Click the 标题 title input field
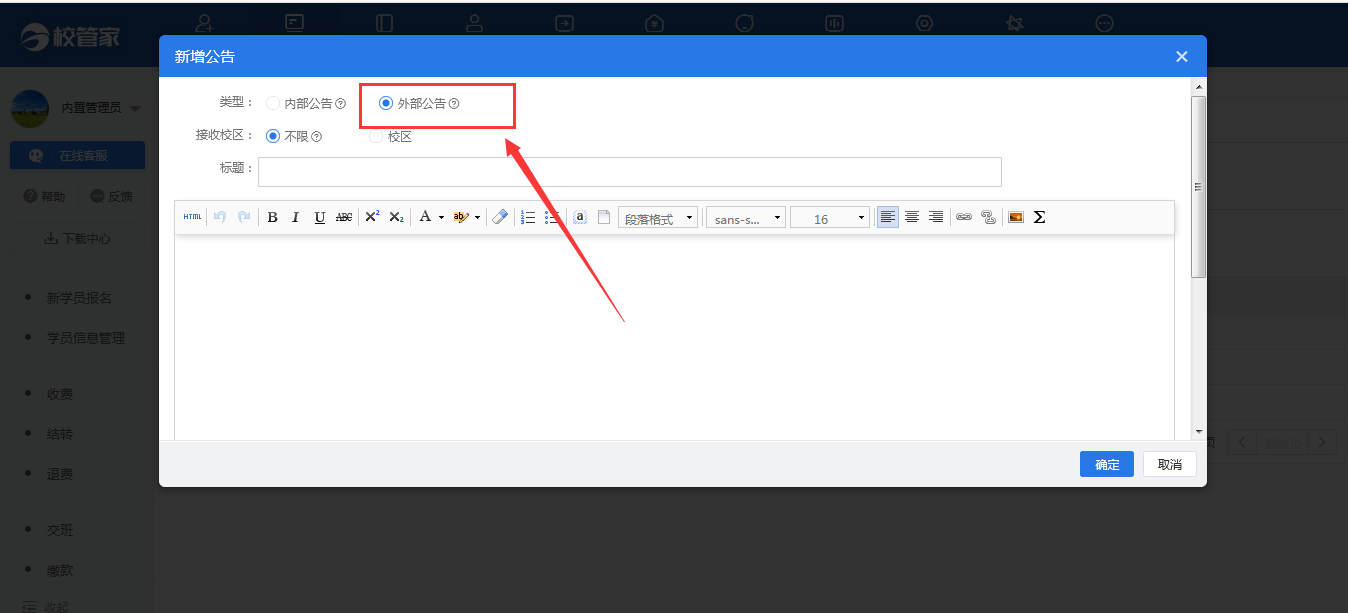 630,172
